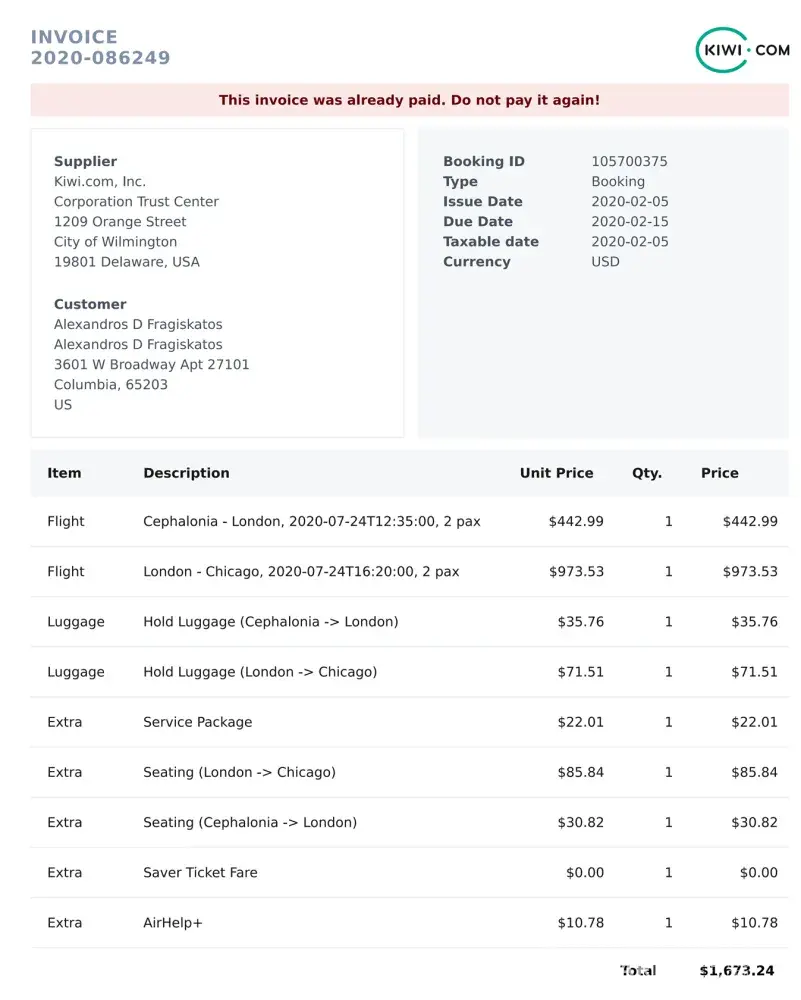Select the Cephalonia - London flight description
The width and height of the screenshot is (801, 1000).
point(311,521)
